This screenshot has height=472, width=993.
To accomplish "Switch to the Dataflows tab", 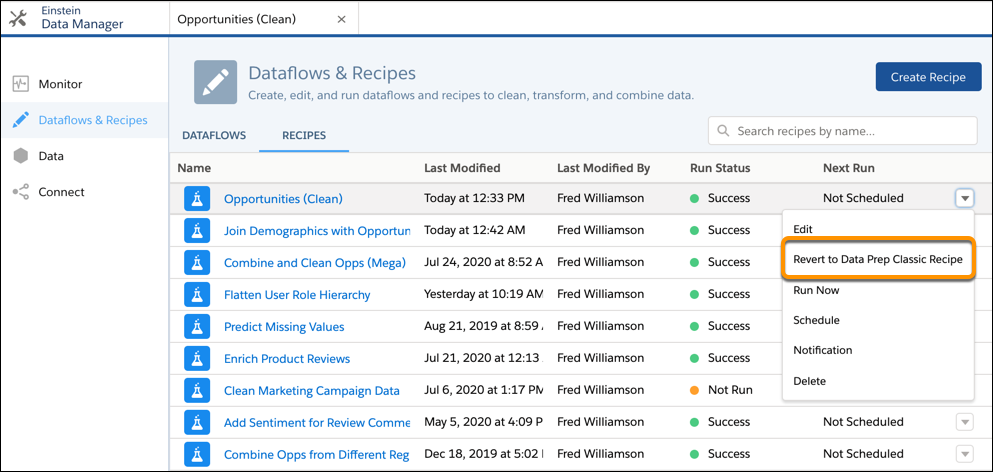I will pyautogui.click(x=214, y=135).
